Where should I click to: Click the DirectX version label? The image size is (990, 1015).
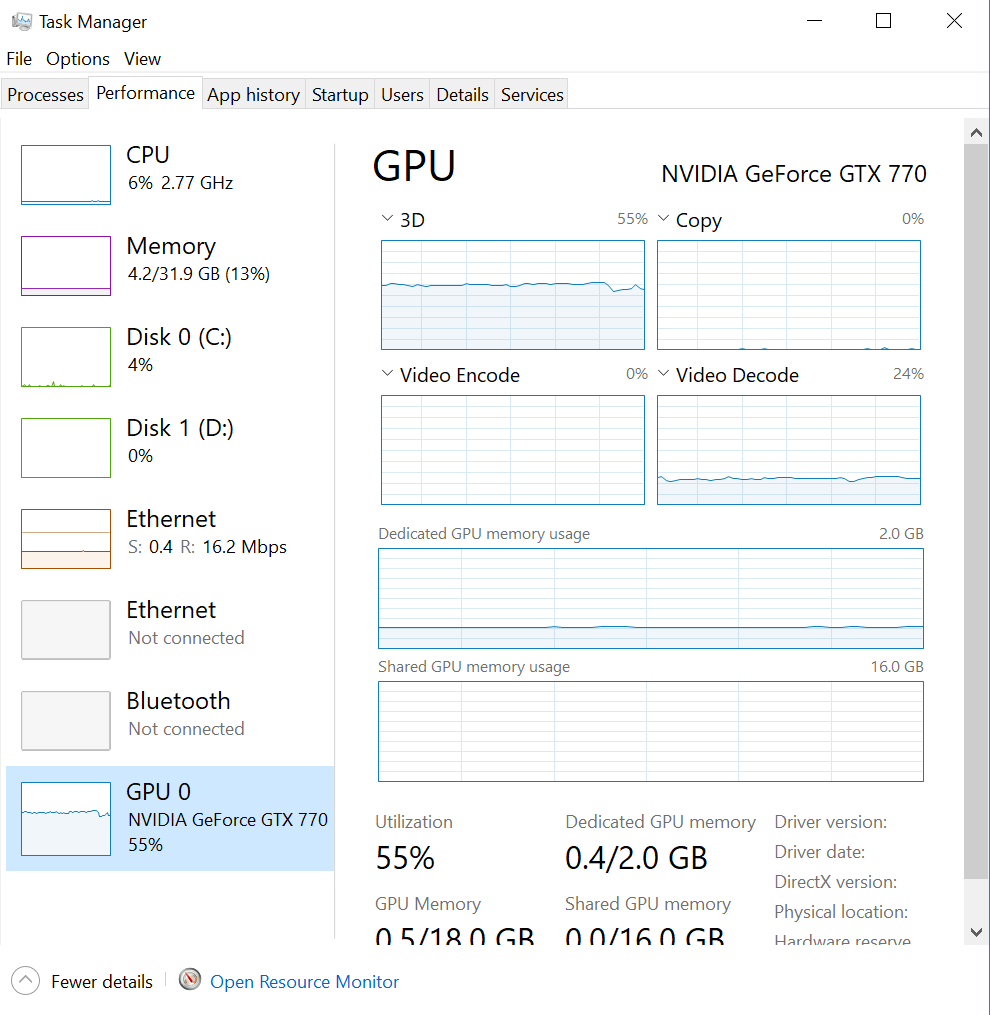click(835, 882)
